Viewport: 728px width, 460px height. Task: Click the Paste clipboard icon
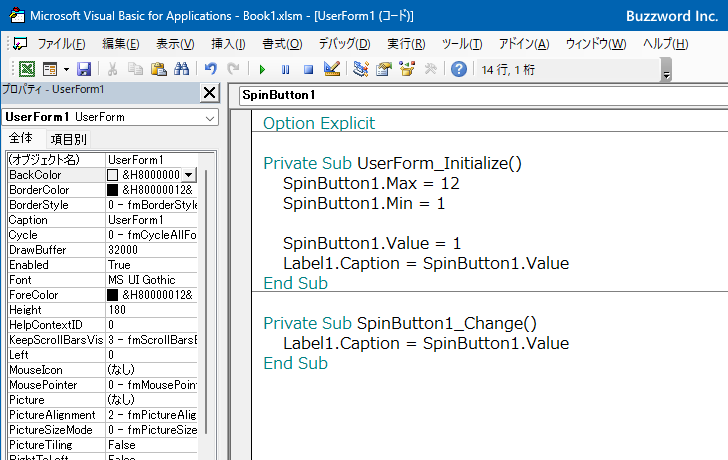click(x=159, y=69)
